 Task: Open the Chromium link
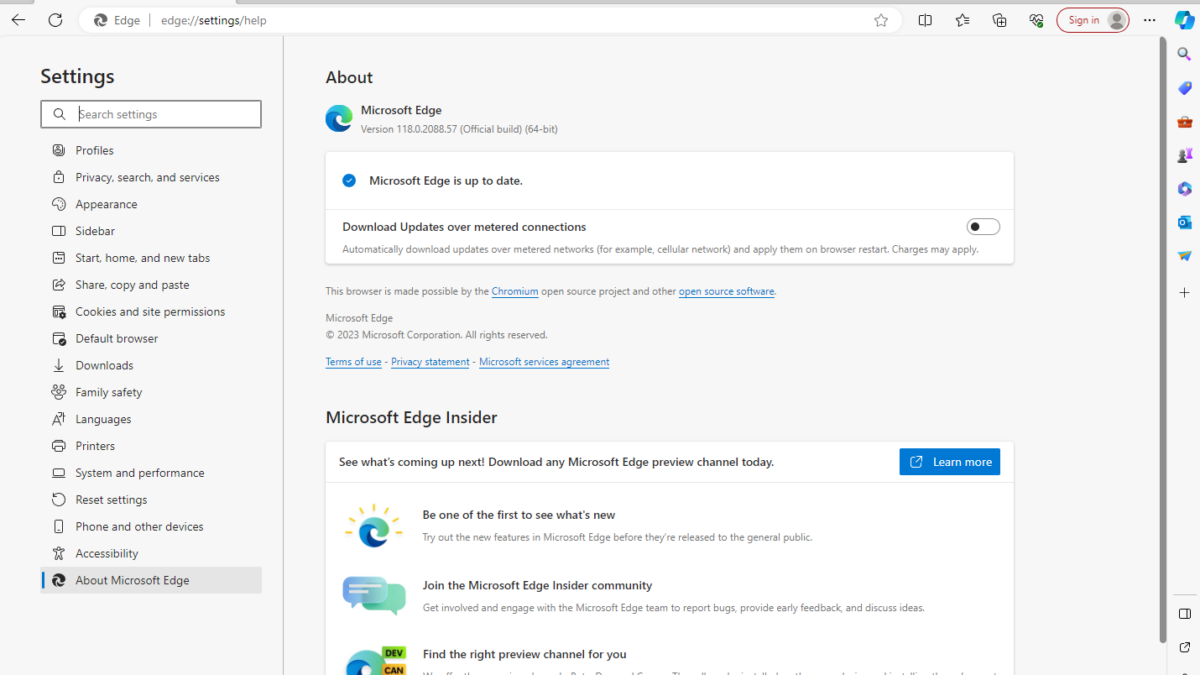click(514, 292)
